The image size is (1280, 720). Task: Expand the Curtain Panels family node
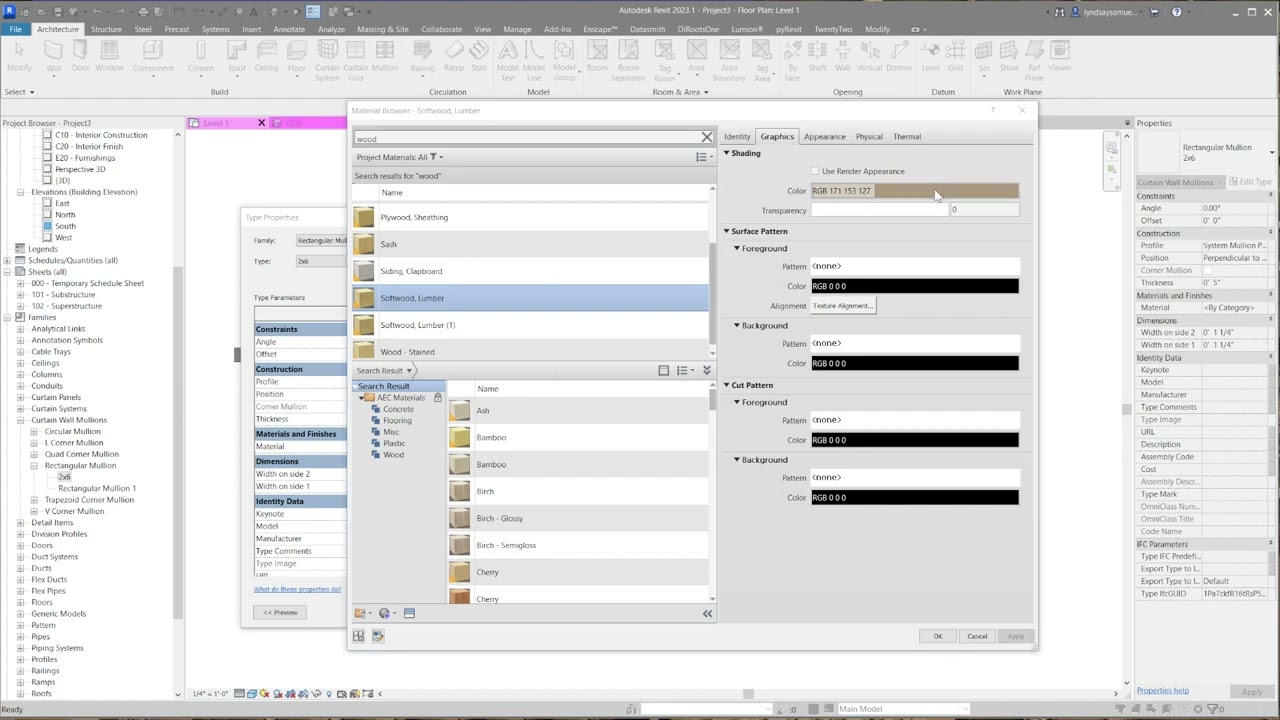pyautogui.click(x=20, y=397)
